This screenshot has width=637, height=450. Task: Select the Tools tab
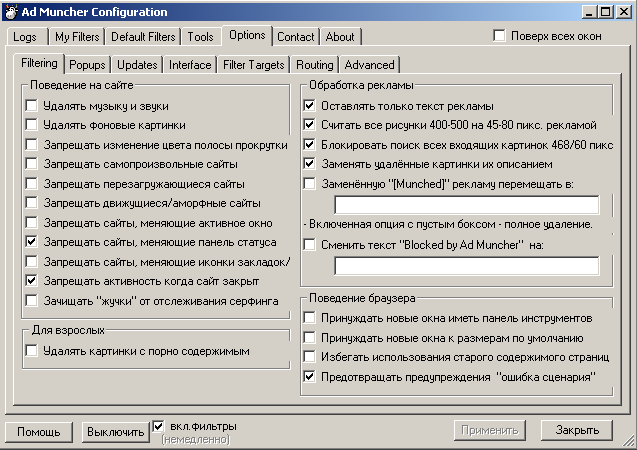pos(200,37)
